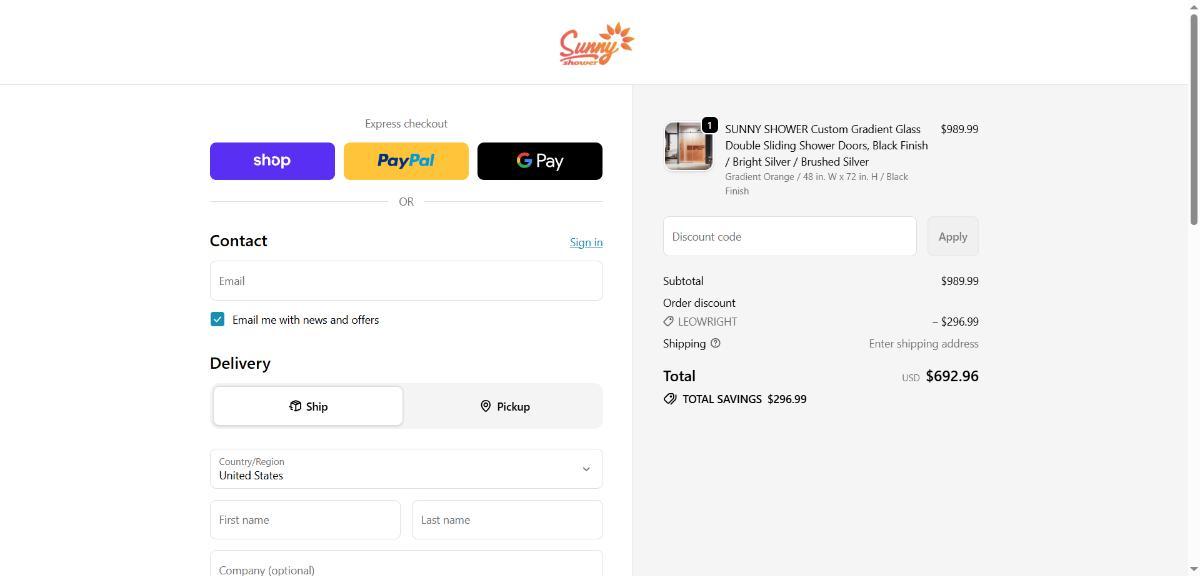Click the shipping help question mark icon

[715, 343]
